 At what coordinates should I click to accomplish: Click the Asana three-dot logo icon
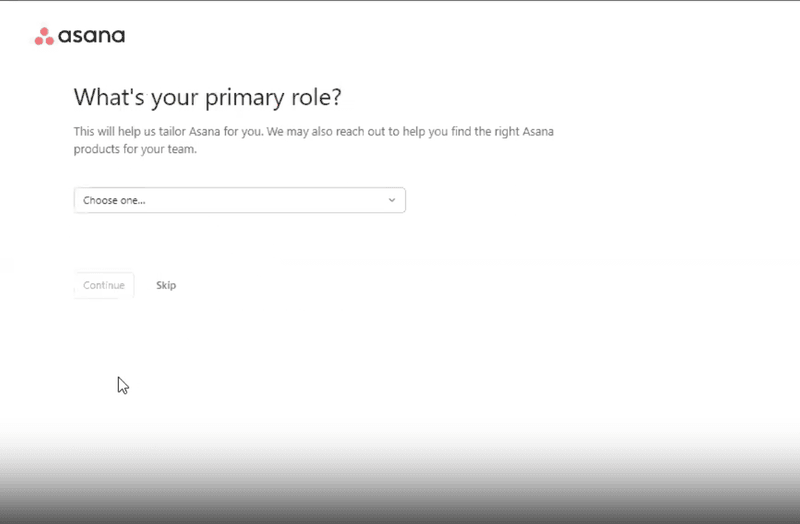click(x=44, y=37)
